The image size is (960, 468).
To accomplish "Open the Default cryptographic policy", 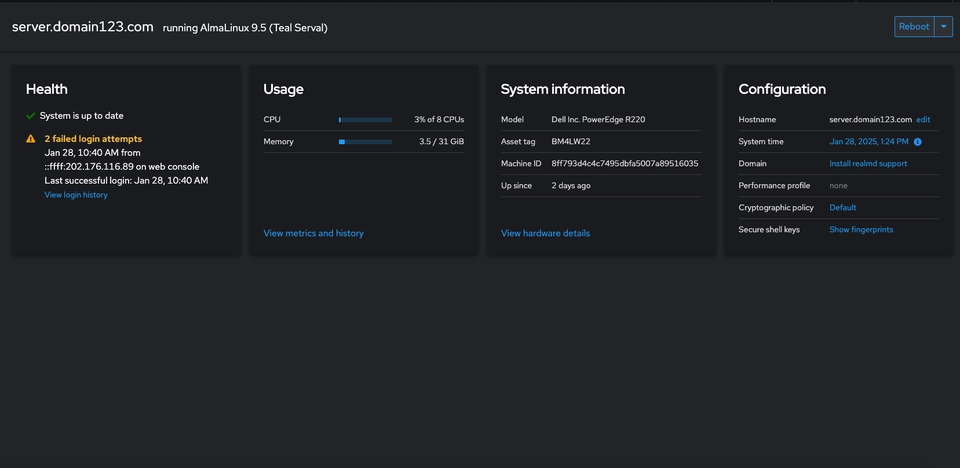I will pos(842,208).
